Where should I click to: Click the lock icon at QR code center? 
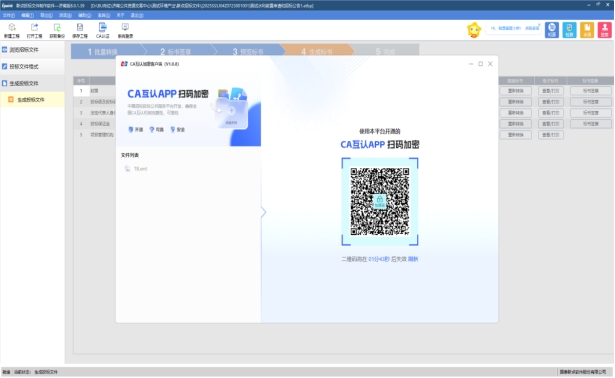click(x=380, y=201)
